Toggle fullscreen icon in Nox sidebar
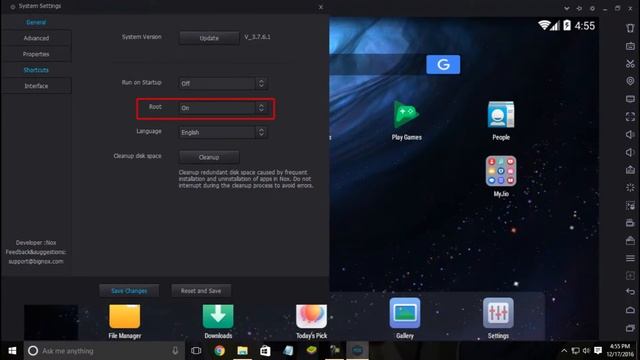 click(630, 117)
